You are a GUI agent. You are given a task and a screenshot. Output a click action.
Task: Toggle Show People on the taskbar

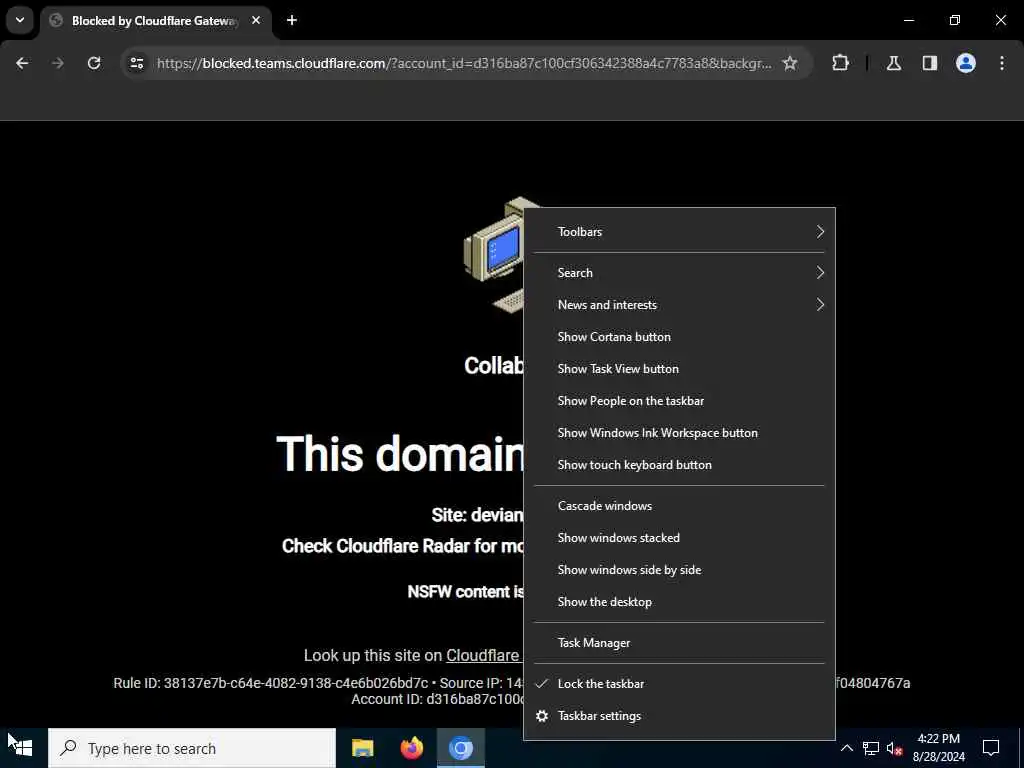tap(679, 401)
